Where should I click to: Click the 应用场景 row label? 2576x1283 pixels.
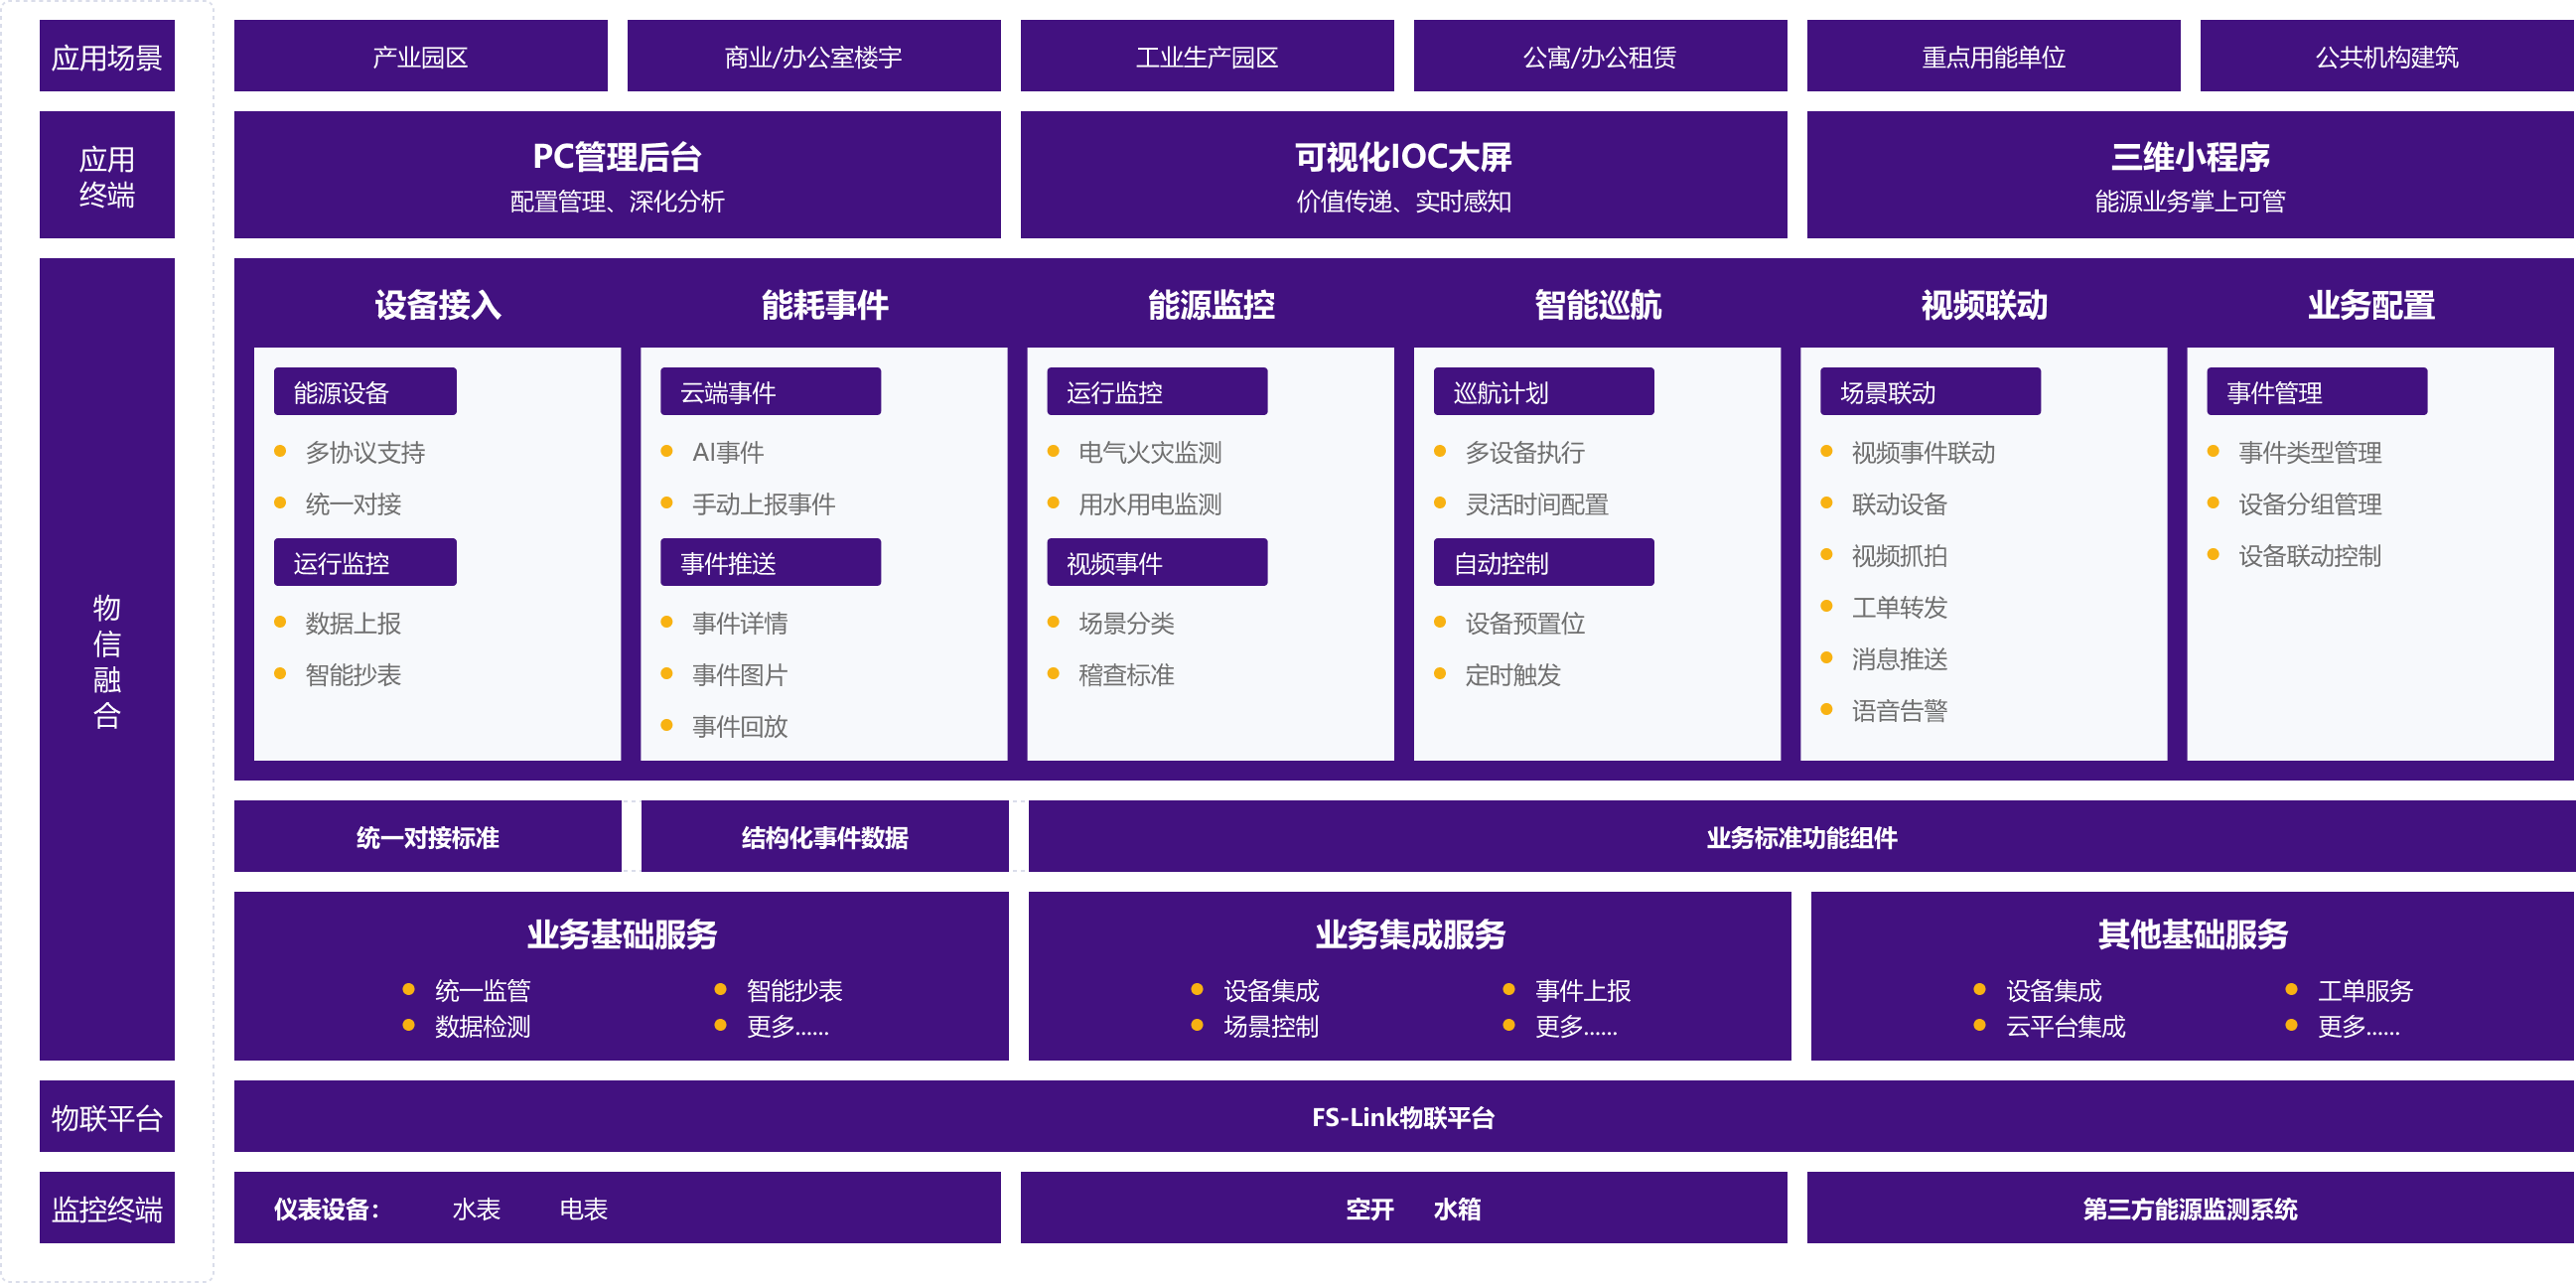click(x=107, y=56)
